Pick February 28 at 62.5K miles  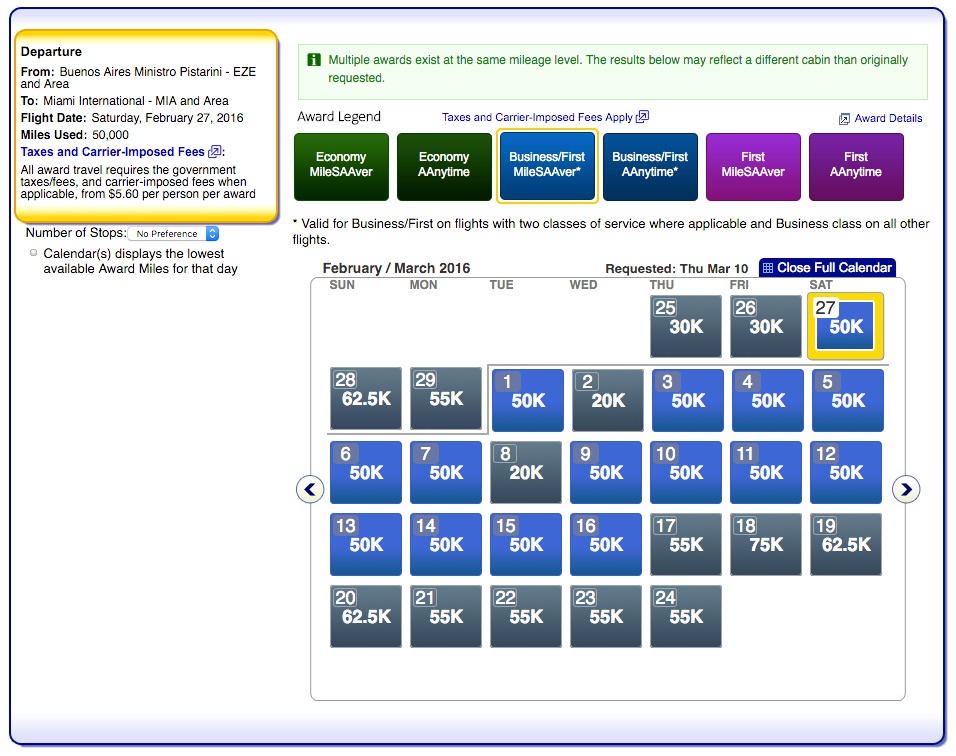point(366,399)
